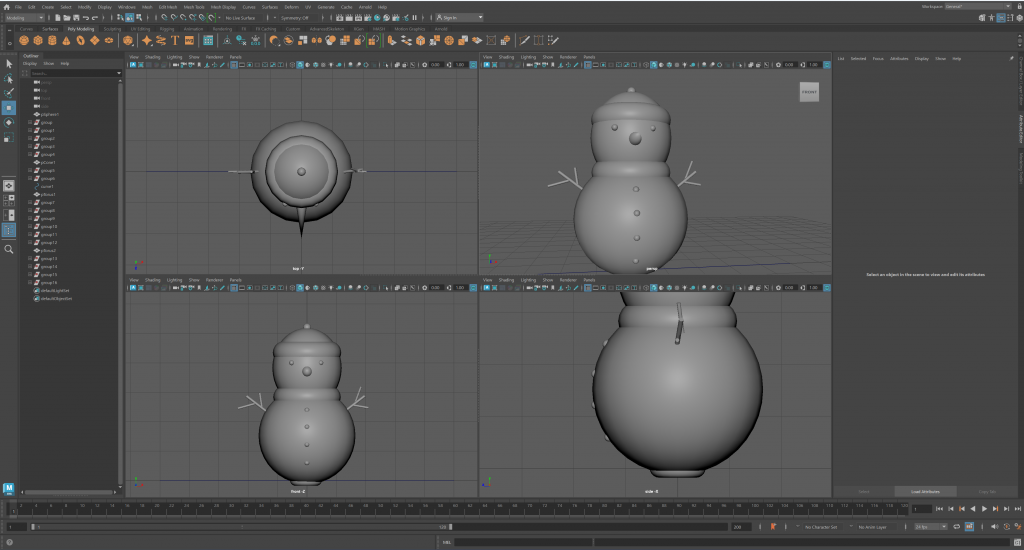Activate the Lasso Select tool
The width and height of the screenshot is (1024, 550).
pos(9,78)
